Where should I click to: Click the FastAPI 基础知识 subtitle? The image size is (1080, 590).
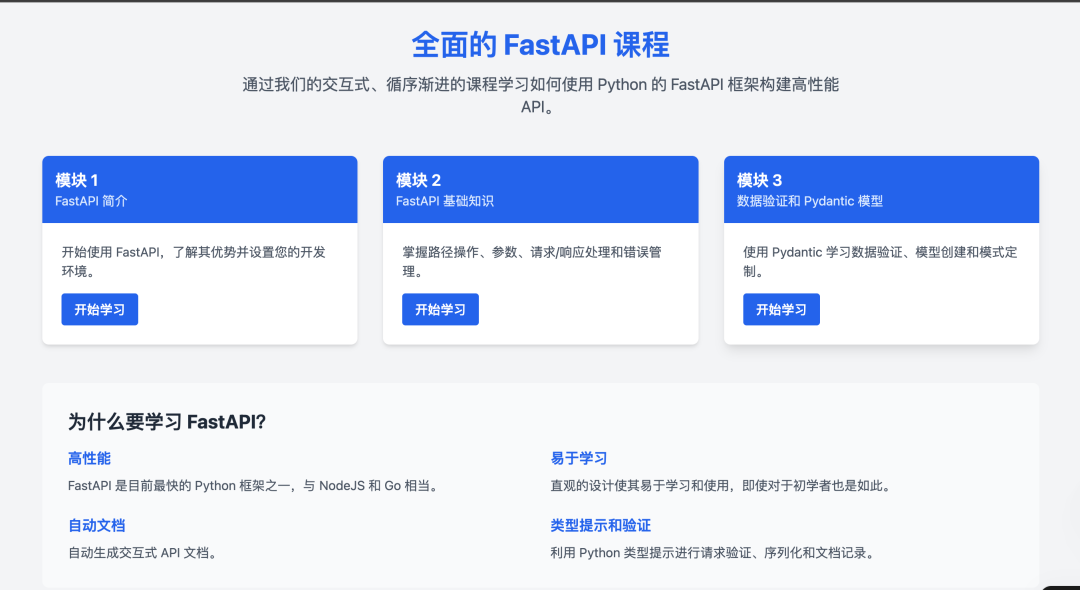coord(444,201)
